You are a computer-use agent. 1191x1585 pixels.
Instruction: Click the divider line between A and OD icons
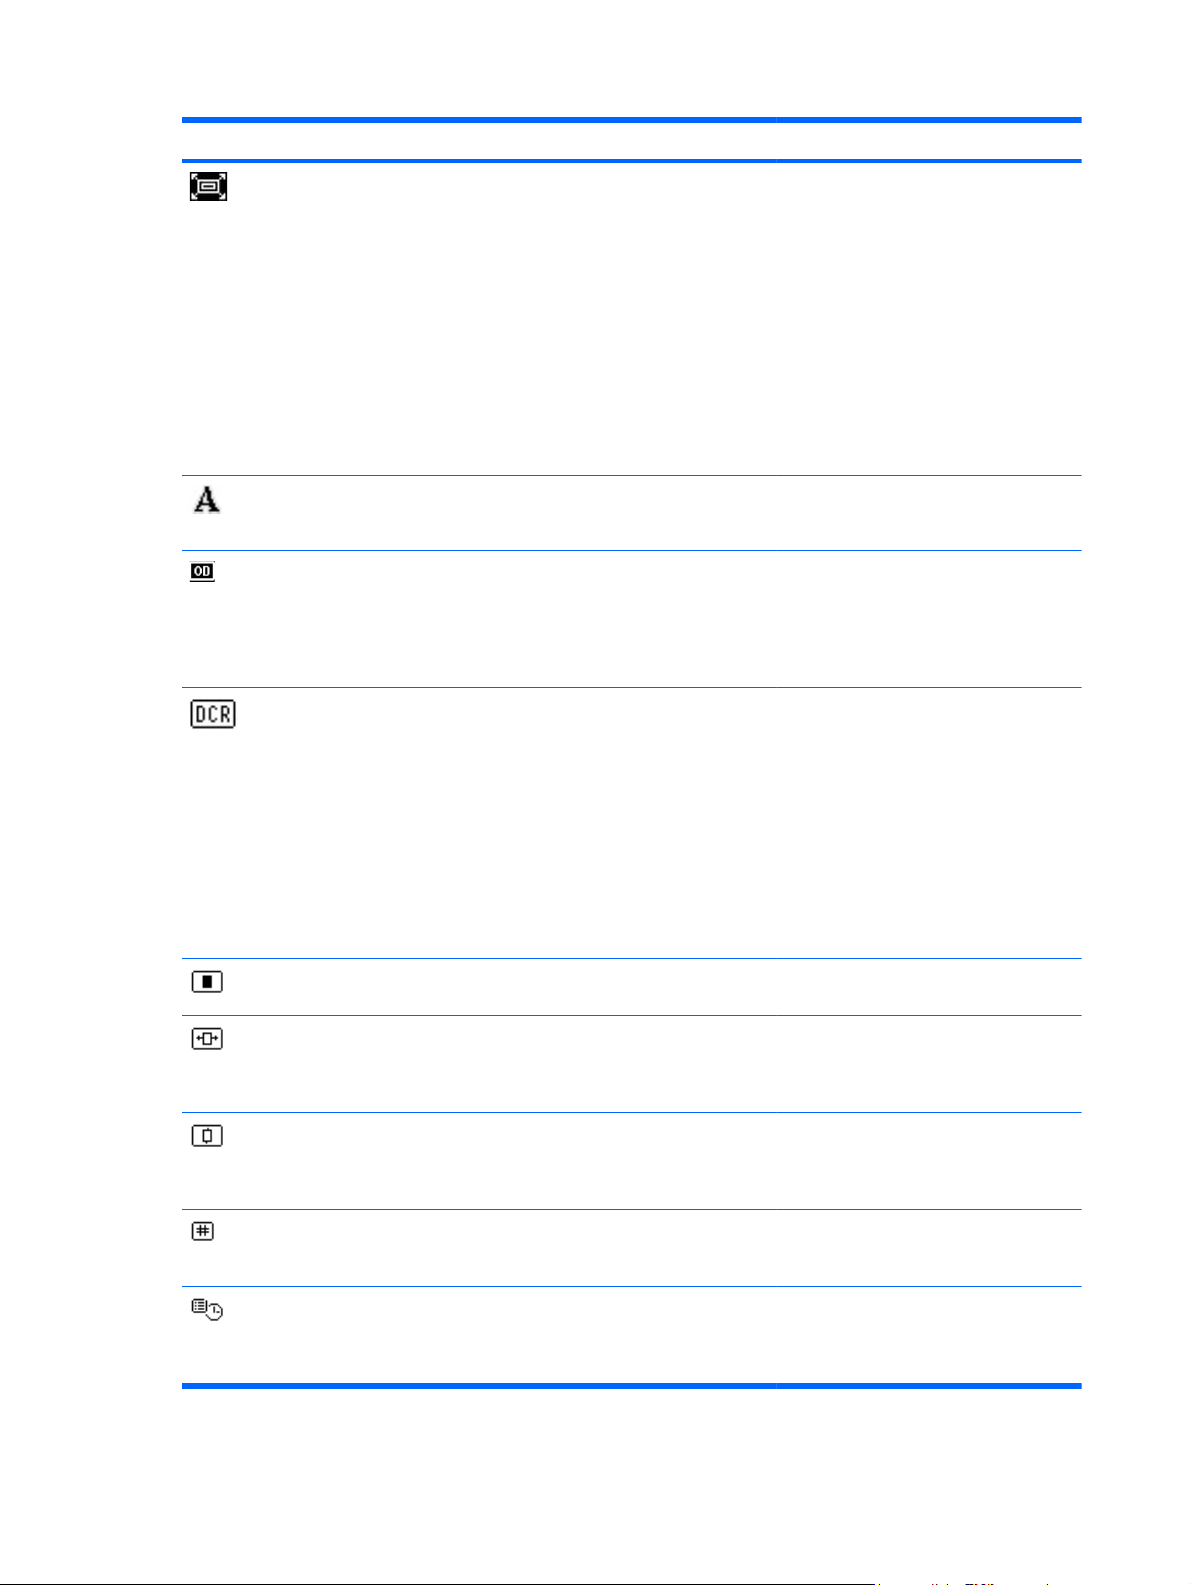click(631, 550)
